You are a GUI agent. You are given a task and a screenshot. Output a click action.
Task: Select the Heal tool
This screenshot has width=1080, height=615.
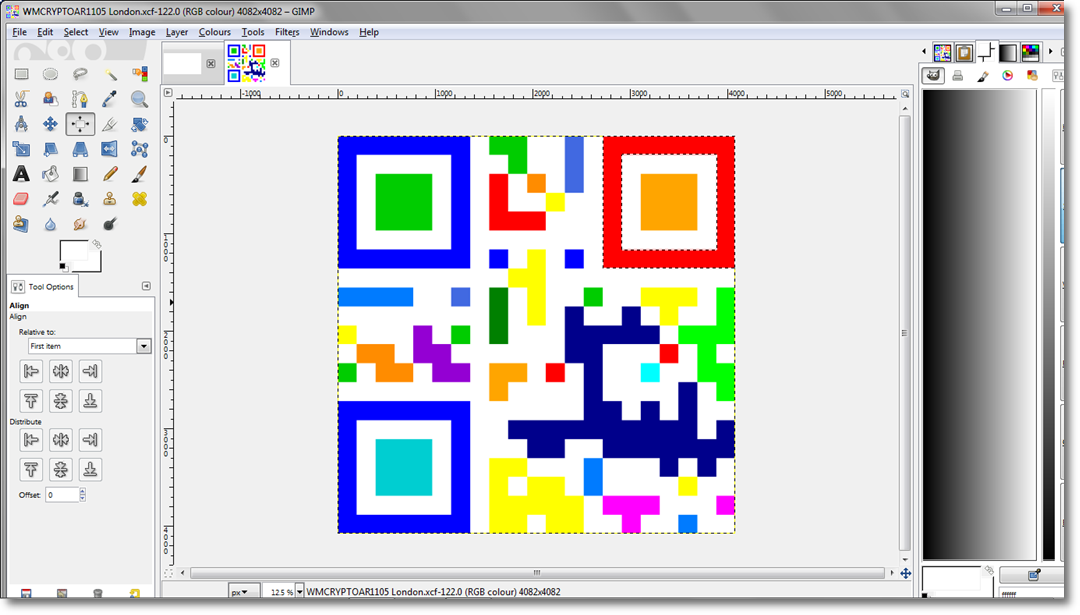coord(139,199)
